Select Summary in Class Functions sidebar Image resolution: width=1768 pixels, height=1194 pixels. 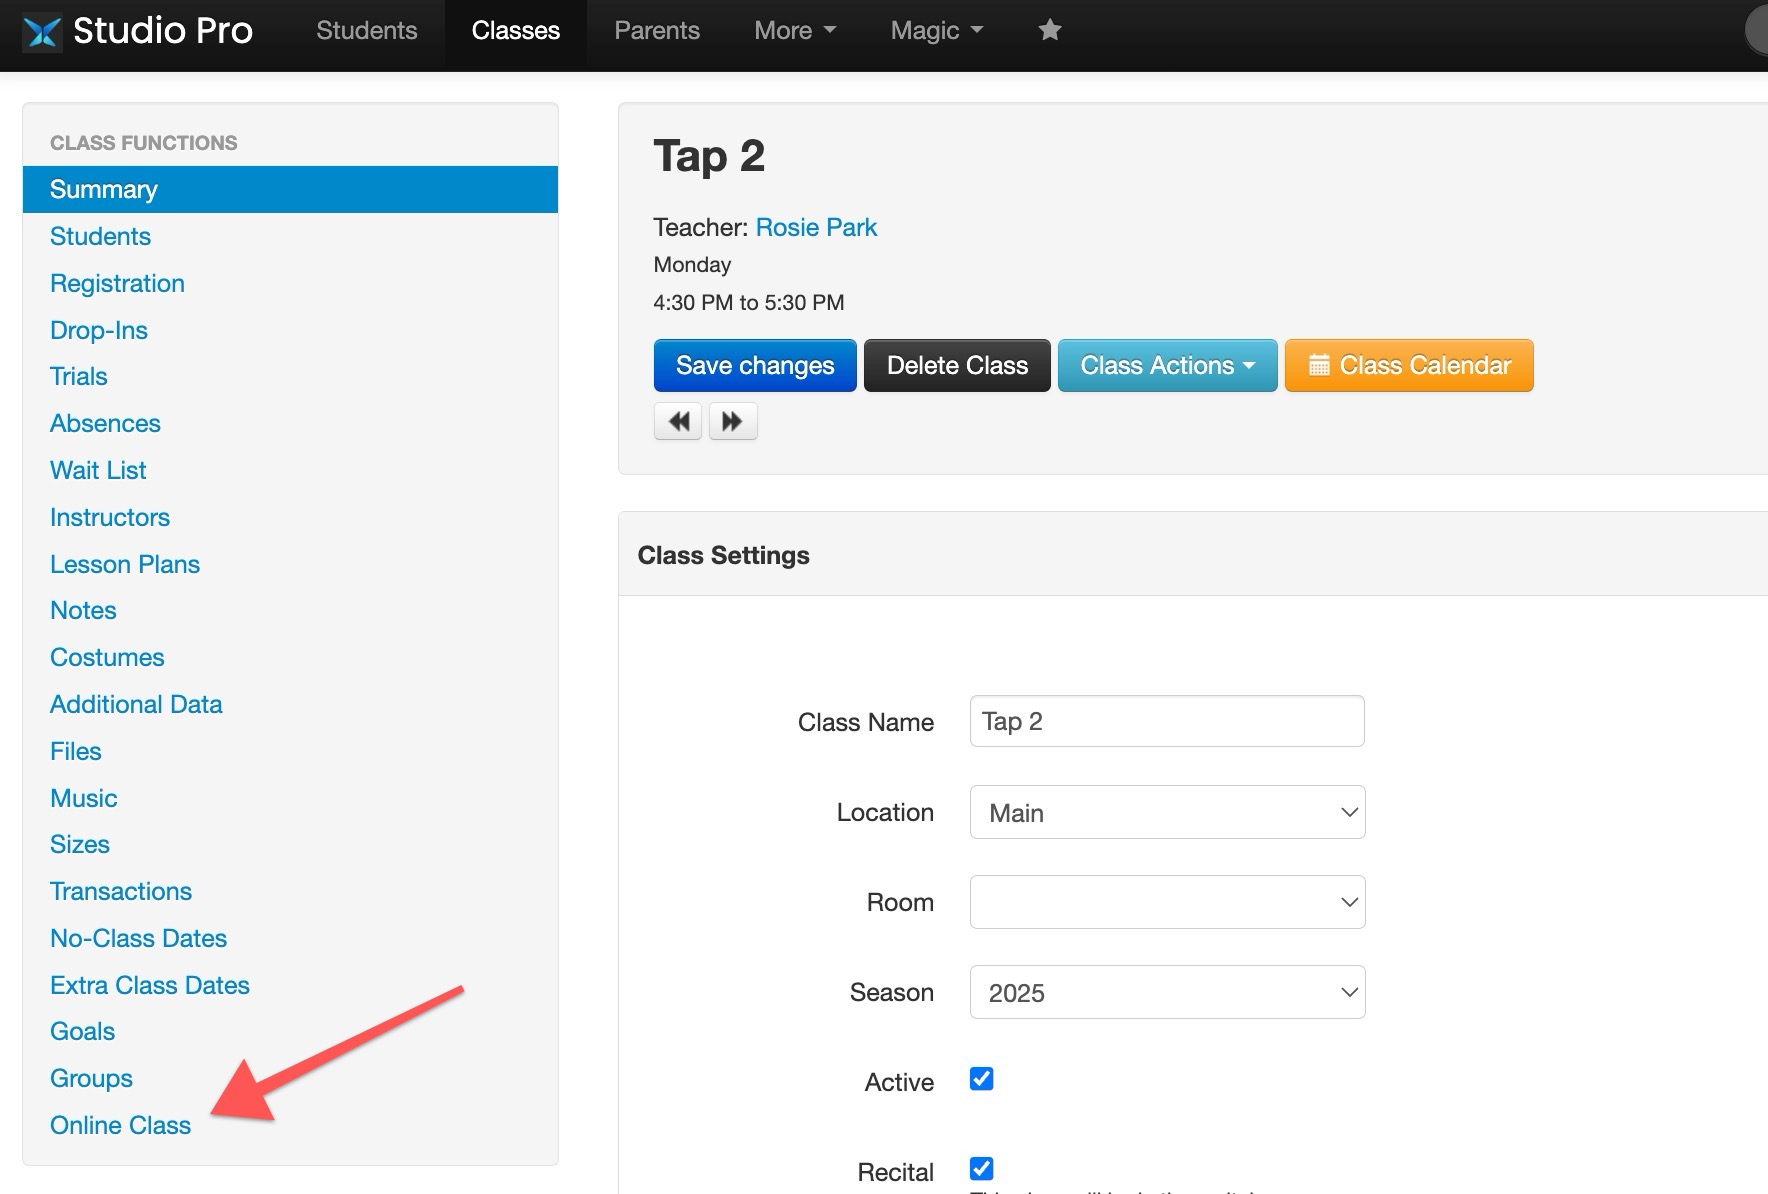[290, 189]
